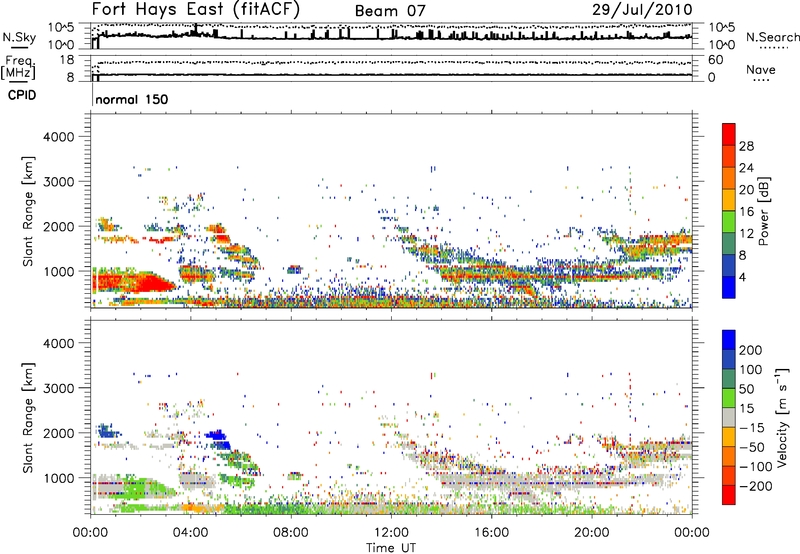
Task: Select the Beam 07 label
Action: coord(390,11)
